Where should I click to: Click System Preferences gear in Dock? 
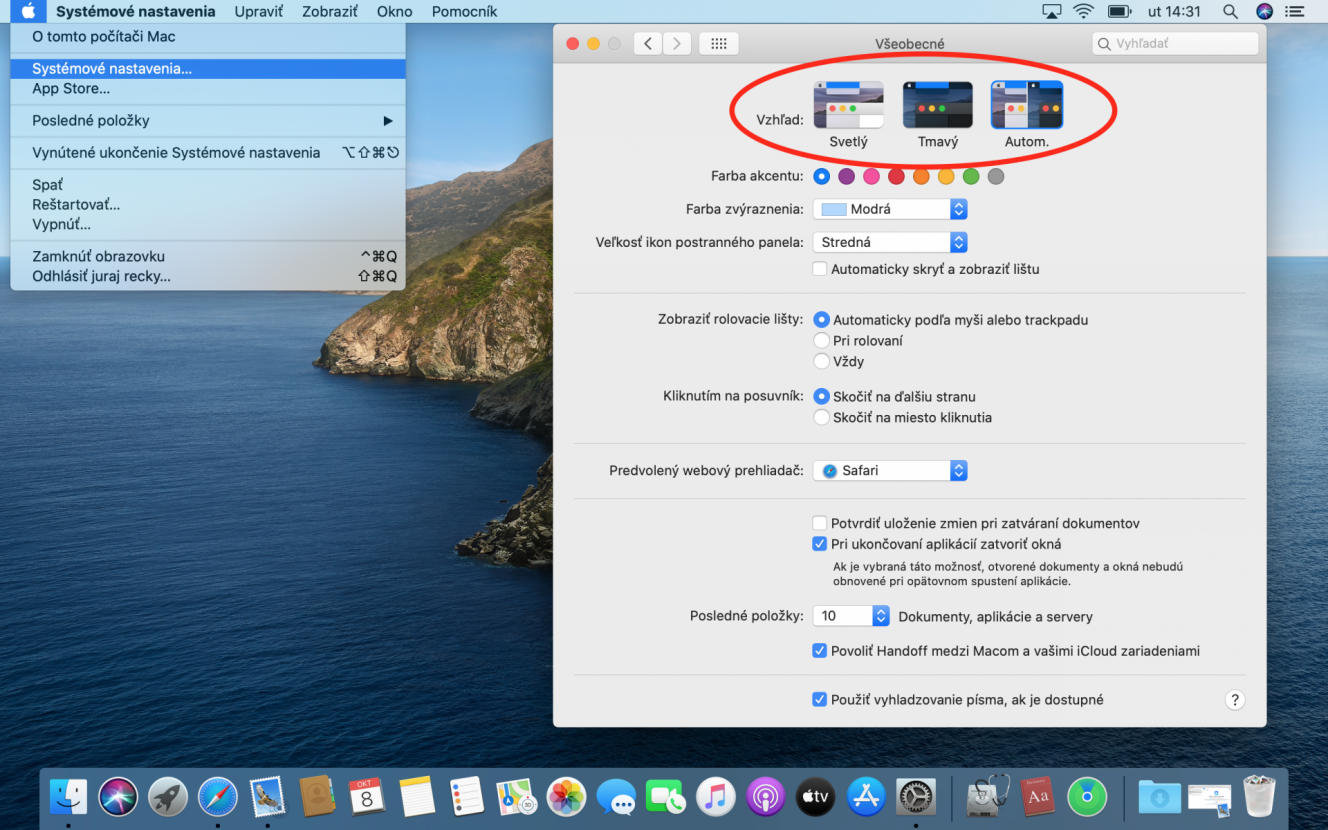pyautogui.click(x=916, y=797)
